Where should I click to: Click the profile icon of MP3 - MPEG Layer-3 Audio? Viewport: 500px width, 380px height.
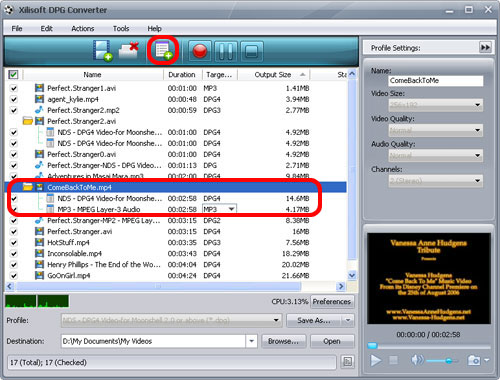point(50,209)
